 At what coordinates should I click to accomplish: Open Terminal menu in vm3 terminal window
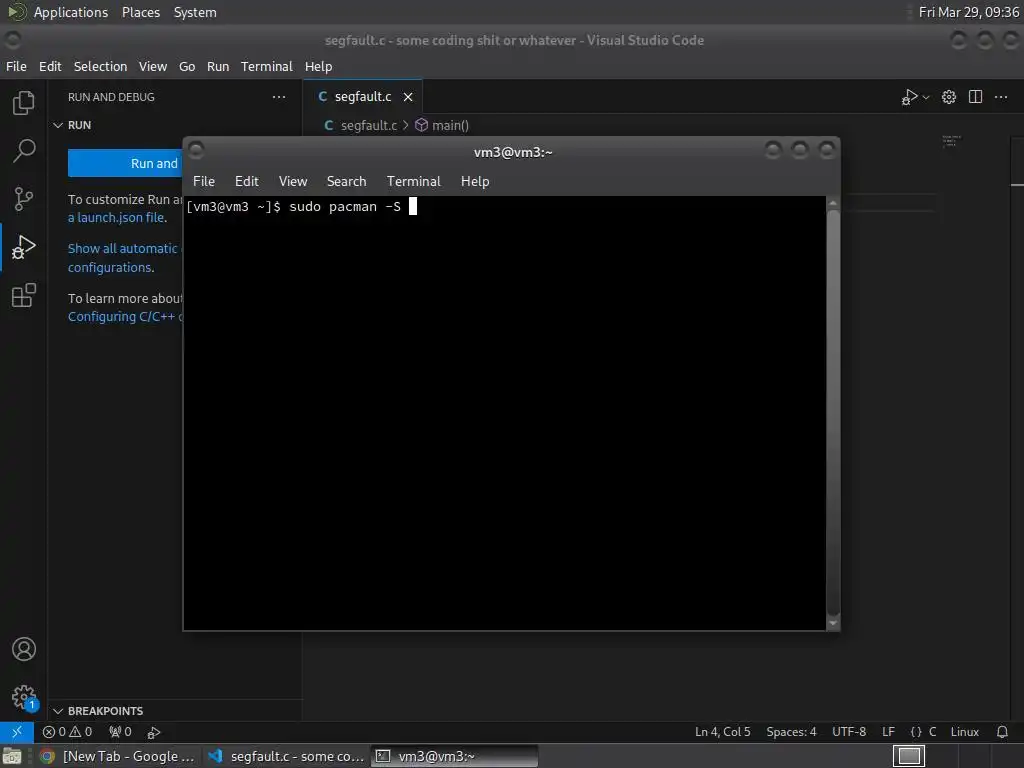click(x=413, y=182)
